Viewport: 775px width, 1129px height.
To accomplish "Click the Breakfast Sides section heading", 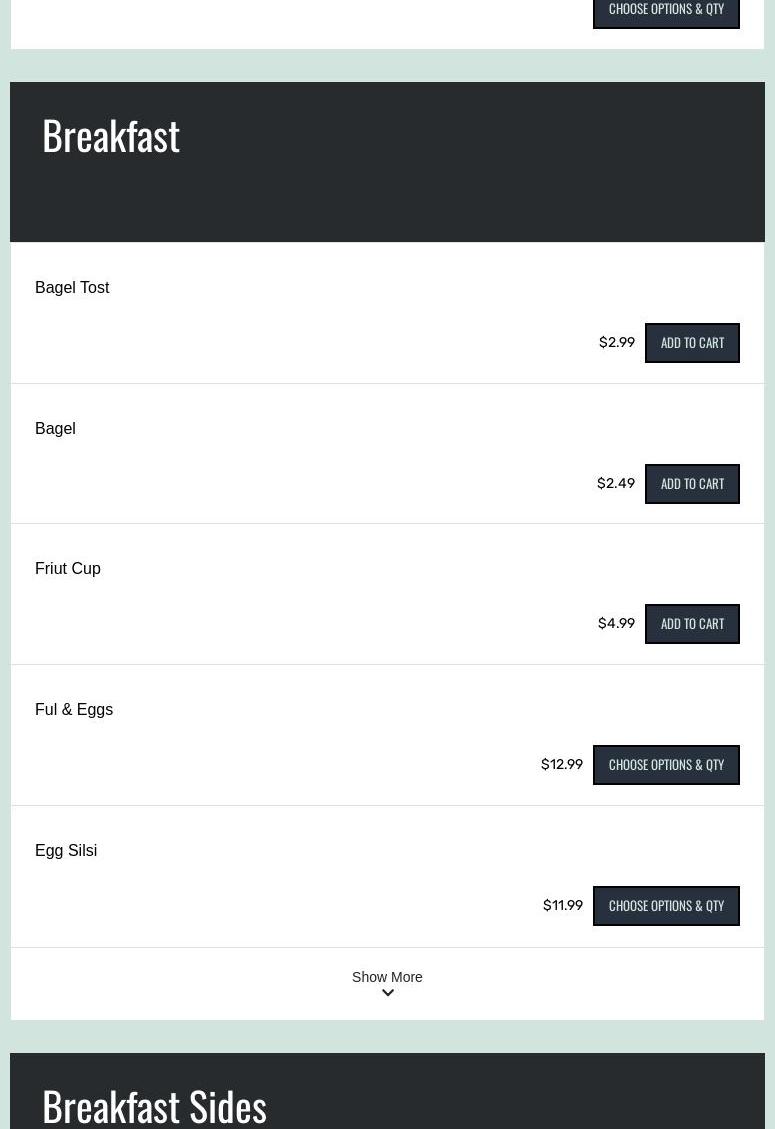I will (x=154, y=1105).
